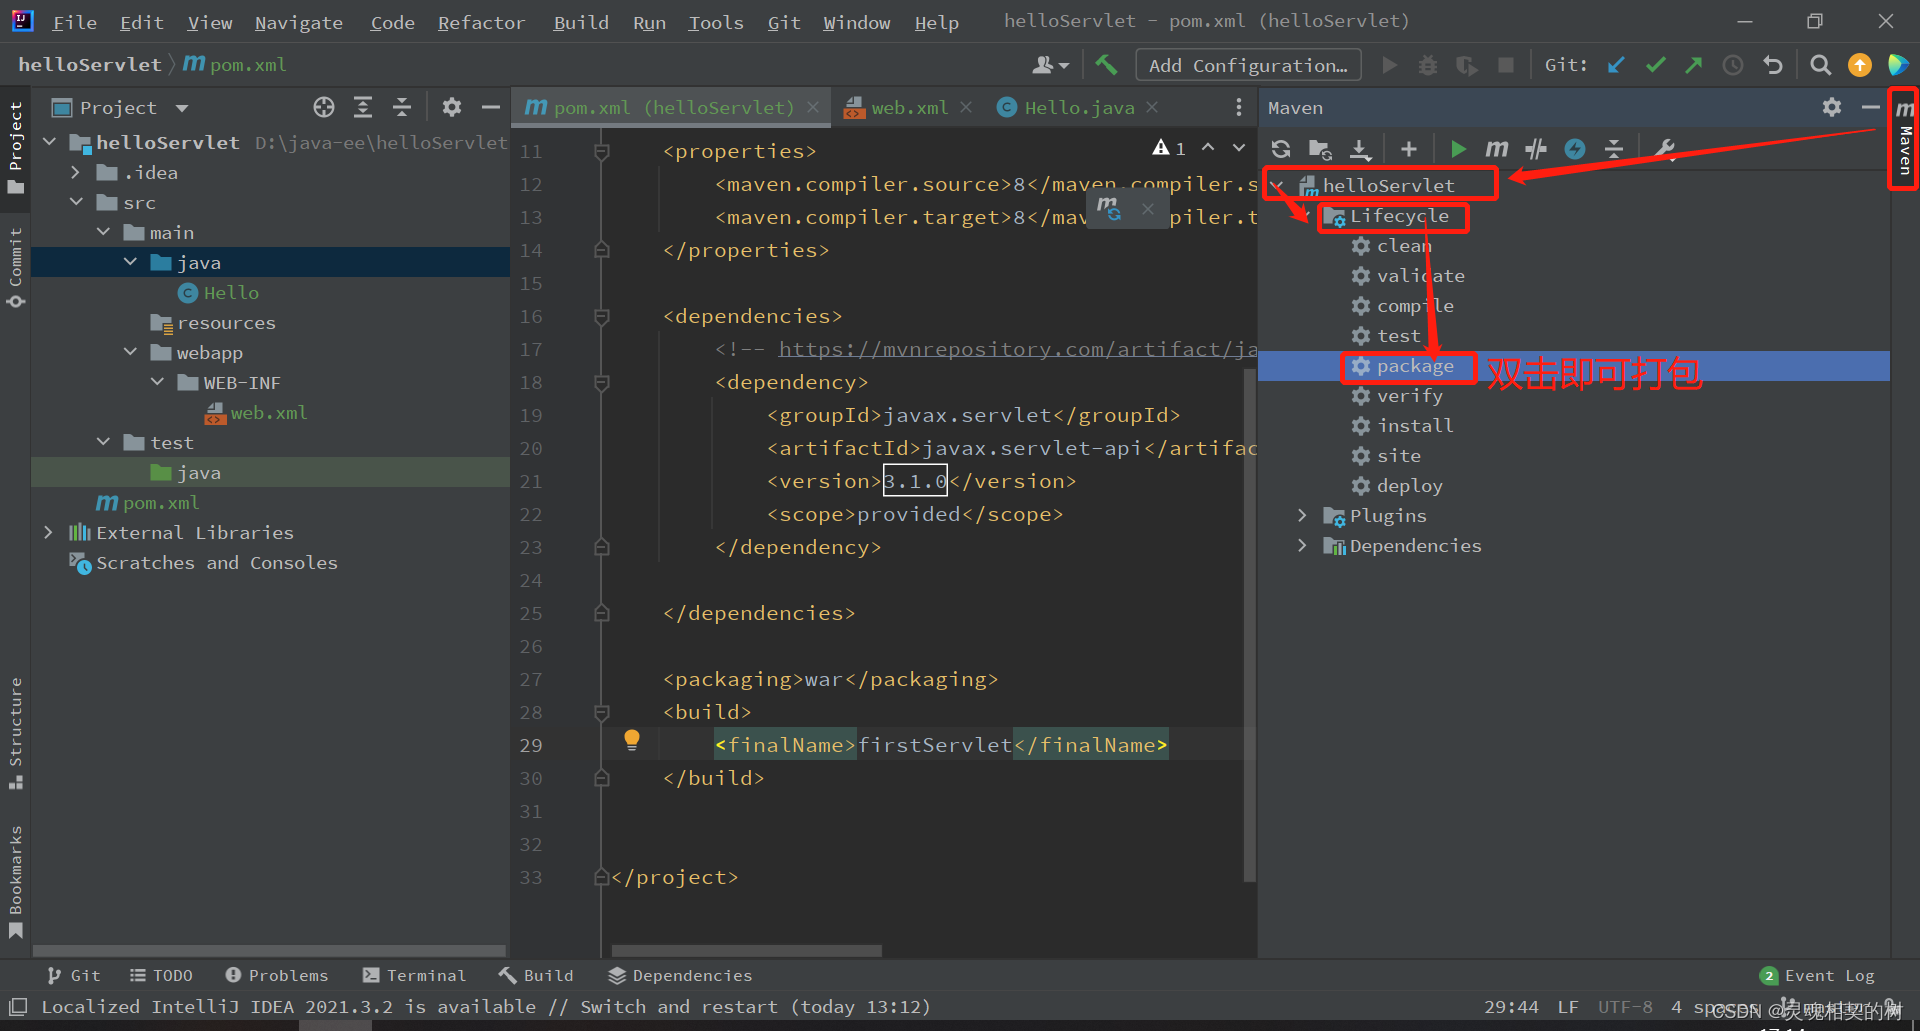Expand all in Project tree
Image resolution: width=1920 pixels, height=1031 pixels.
tap(363, 107)
